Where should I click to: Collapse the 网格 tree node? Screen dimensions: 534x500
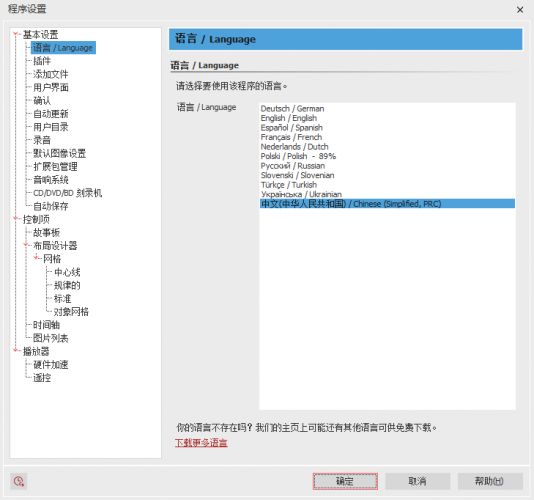[36, 258]
